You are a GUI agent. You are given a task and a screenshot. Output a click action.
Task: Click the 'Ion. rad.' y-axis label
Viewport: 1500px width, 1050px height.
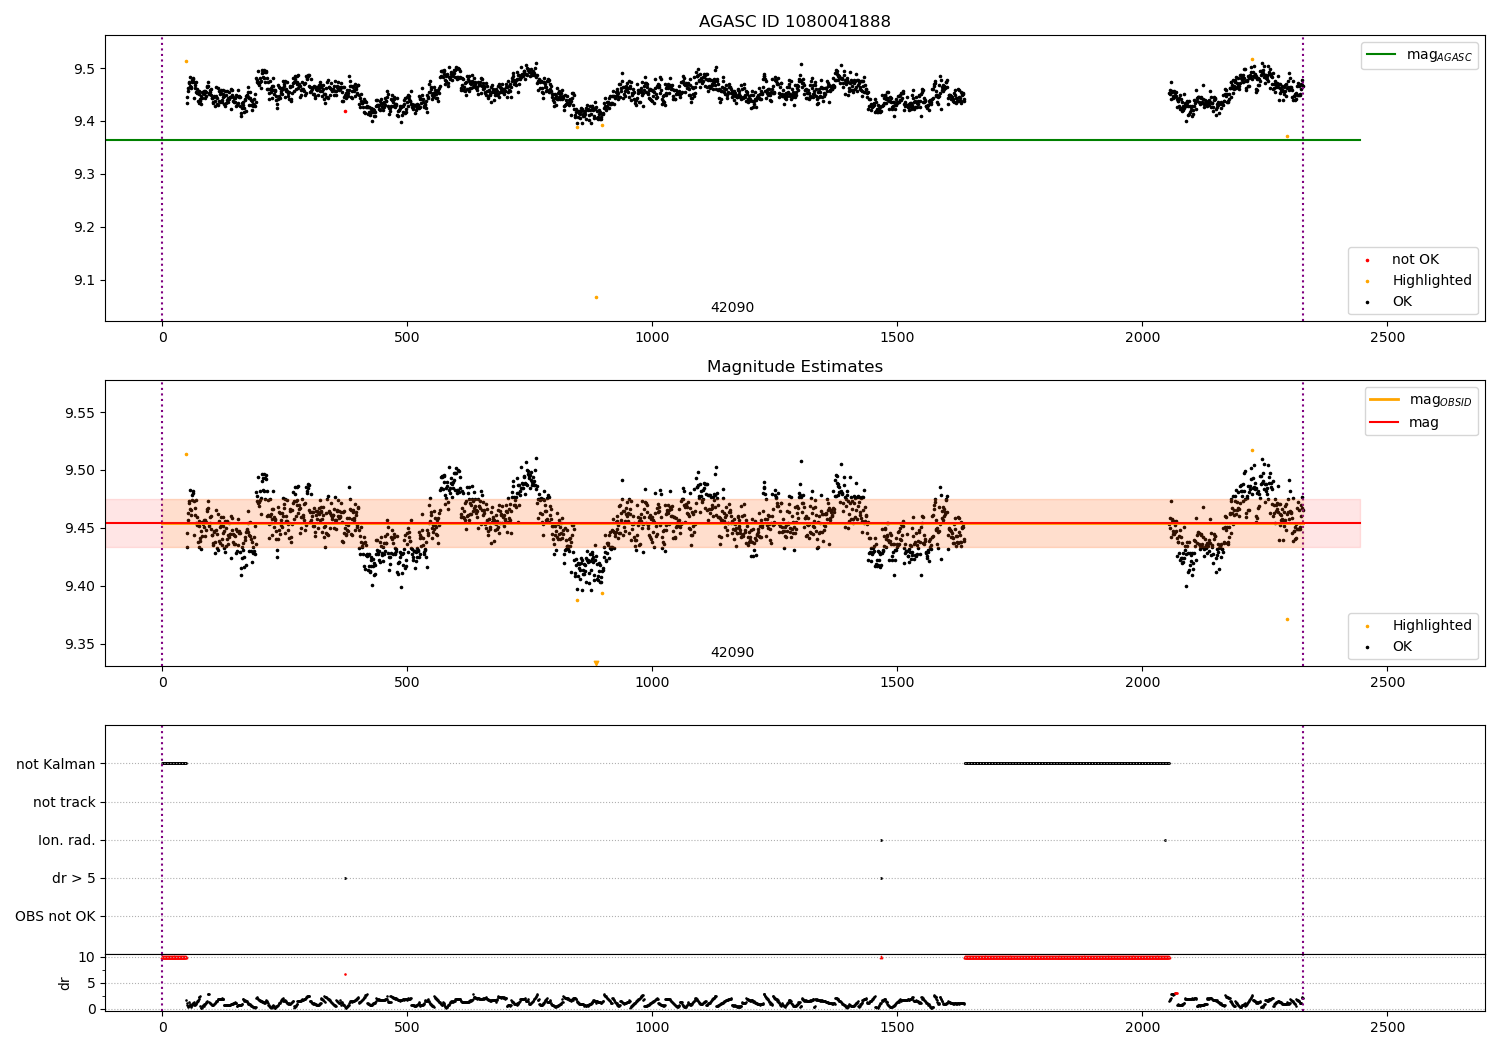click(67, 840)
